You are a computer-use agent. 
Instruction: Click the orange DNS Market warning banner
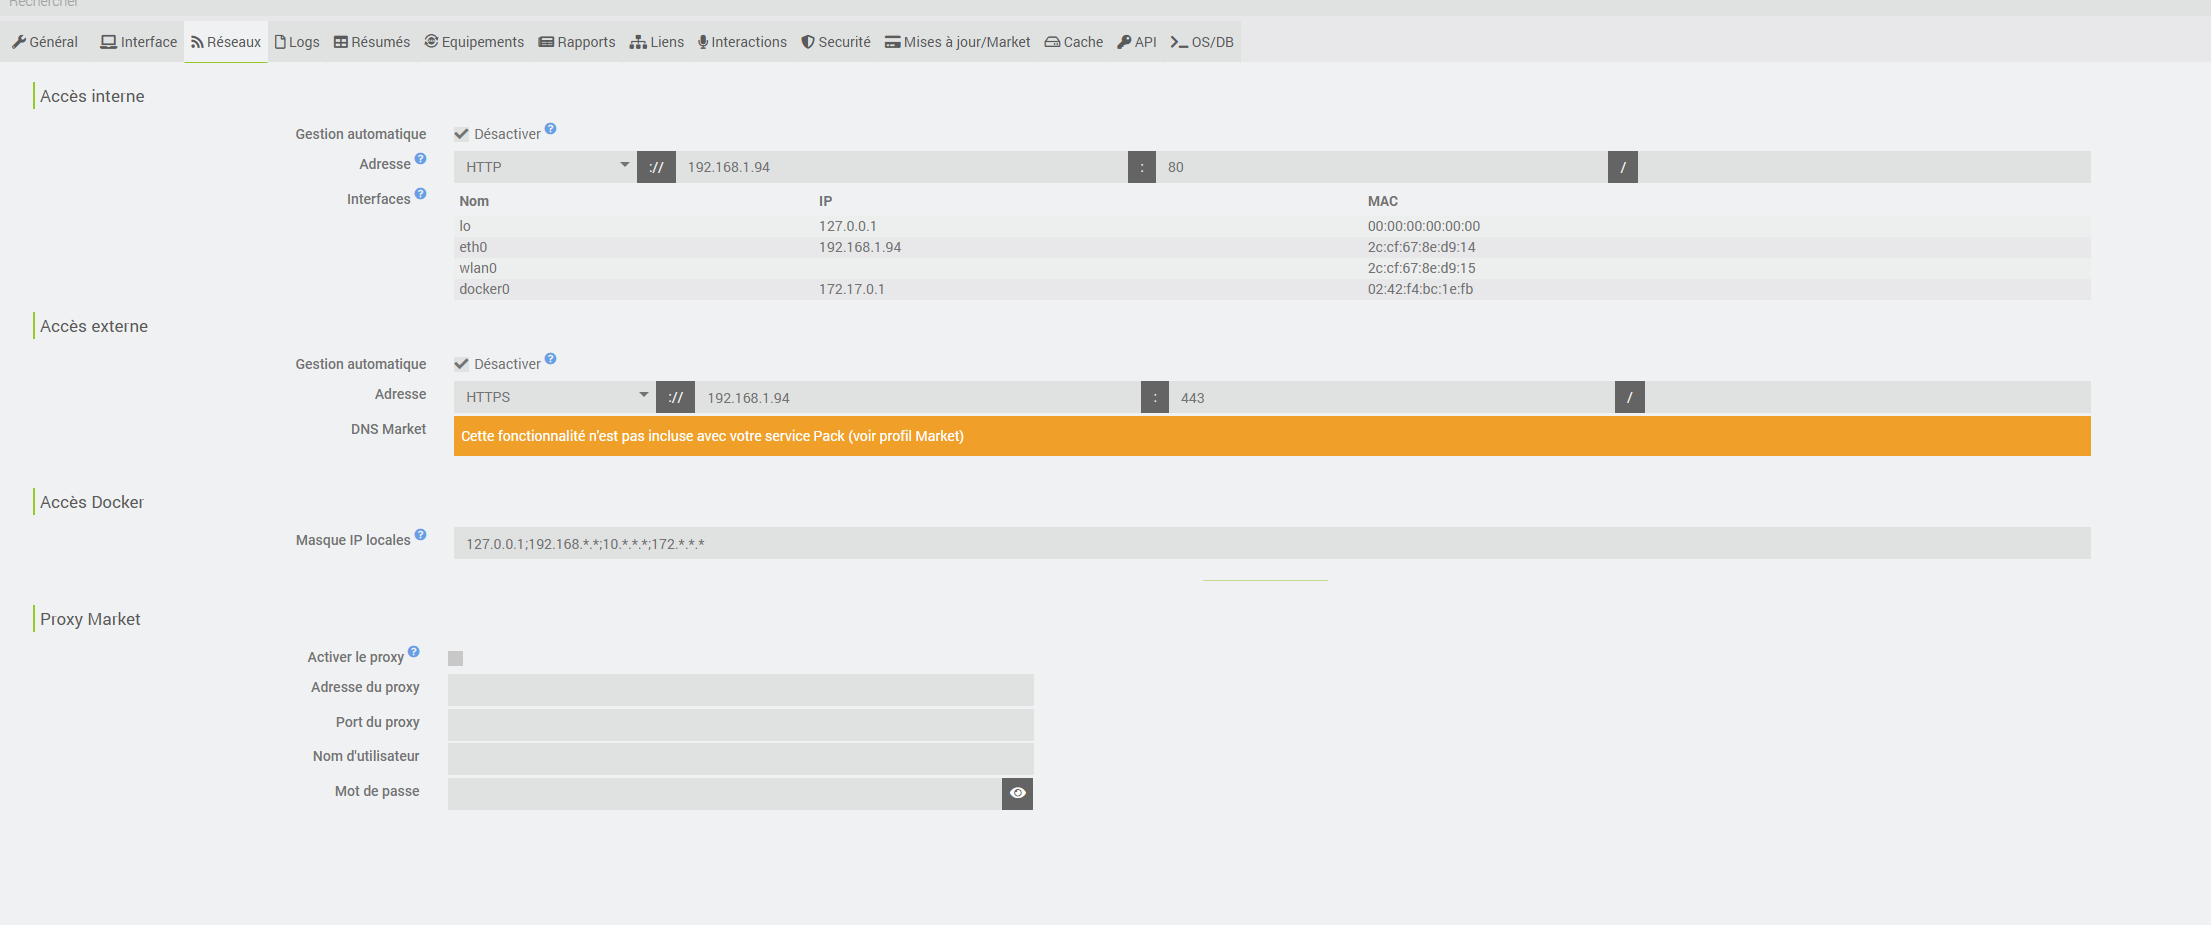tap(1272, 436)
